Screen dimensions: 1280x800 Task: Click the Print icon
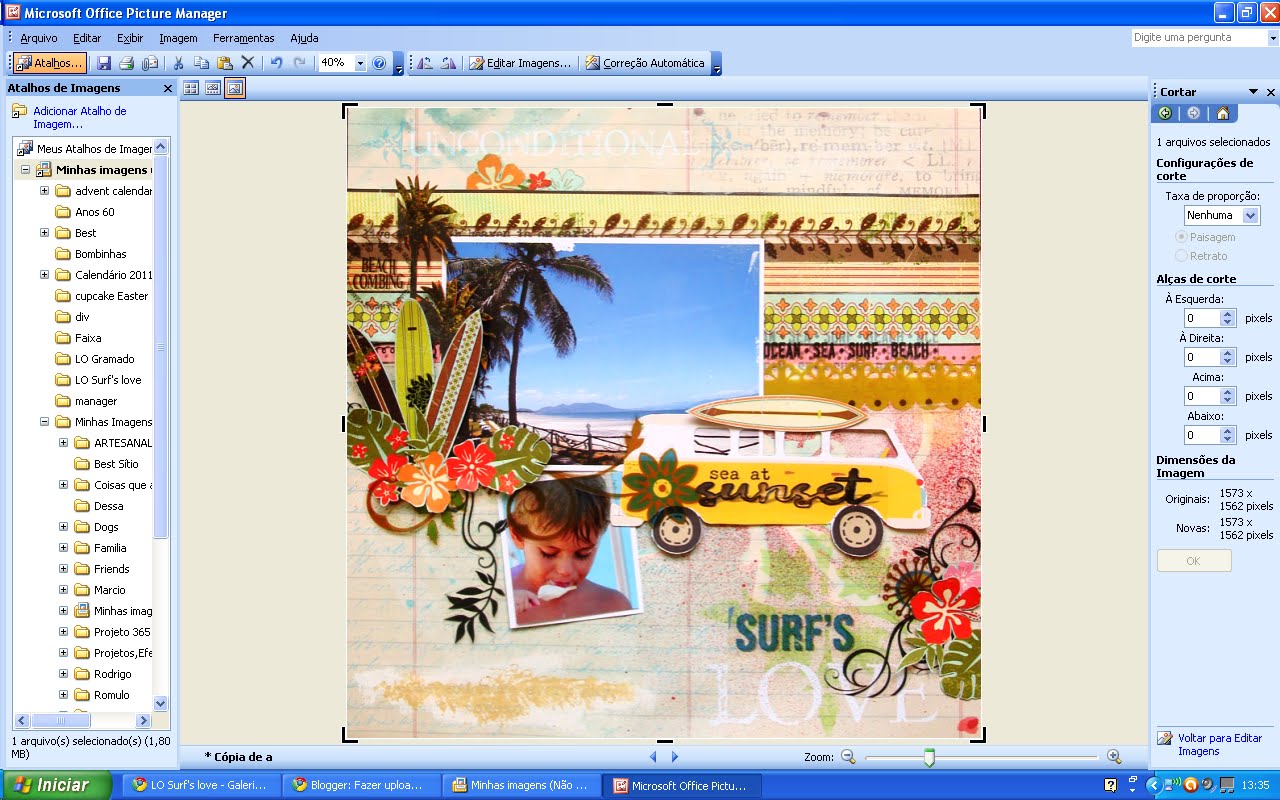click(127, 63)
